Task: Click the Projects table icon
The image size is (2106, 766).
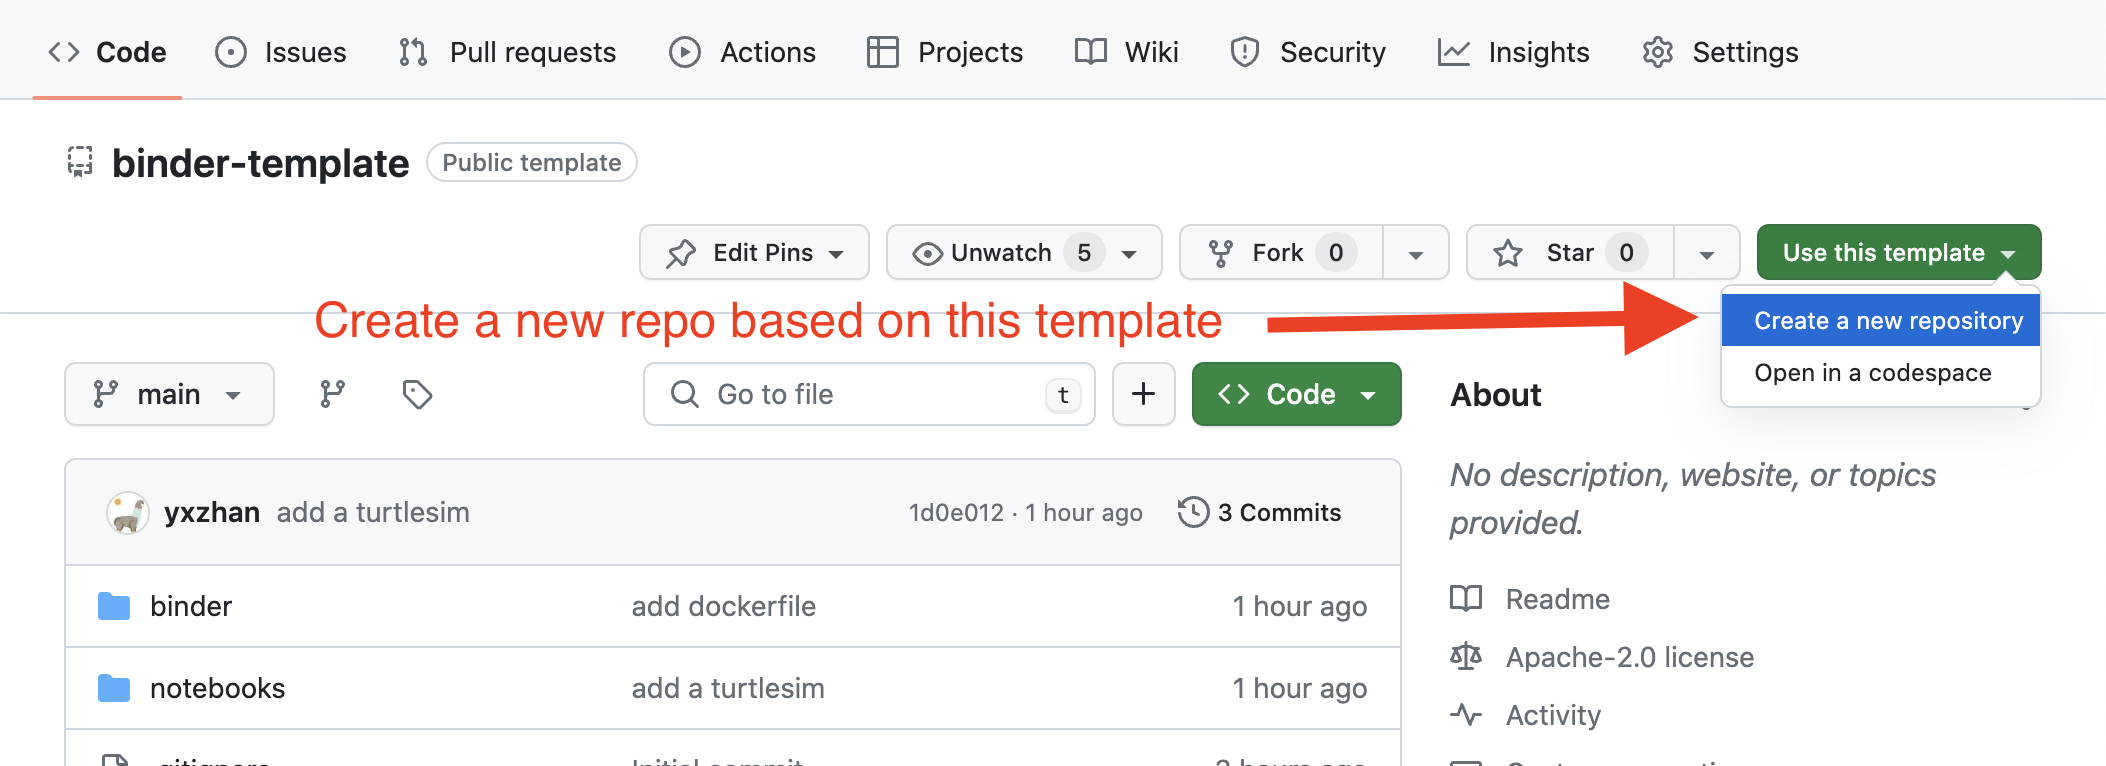Action: (x=883, y=52)
